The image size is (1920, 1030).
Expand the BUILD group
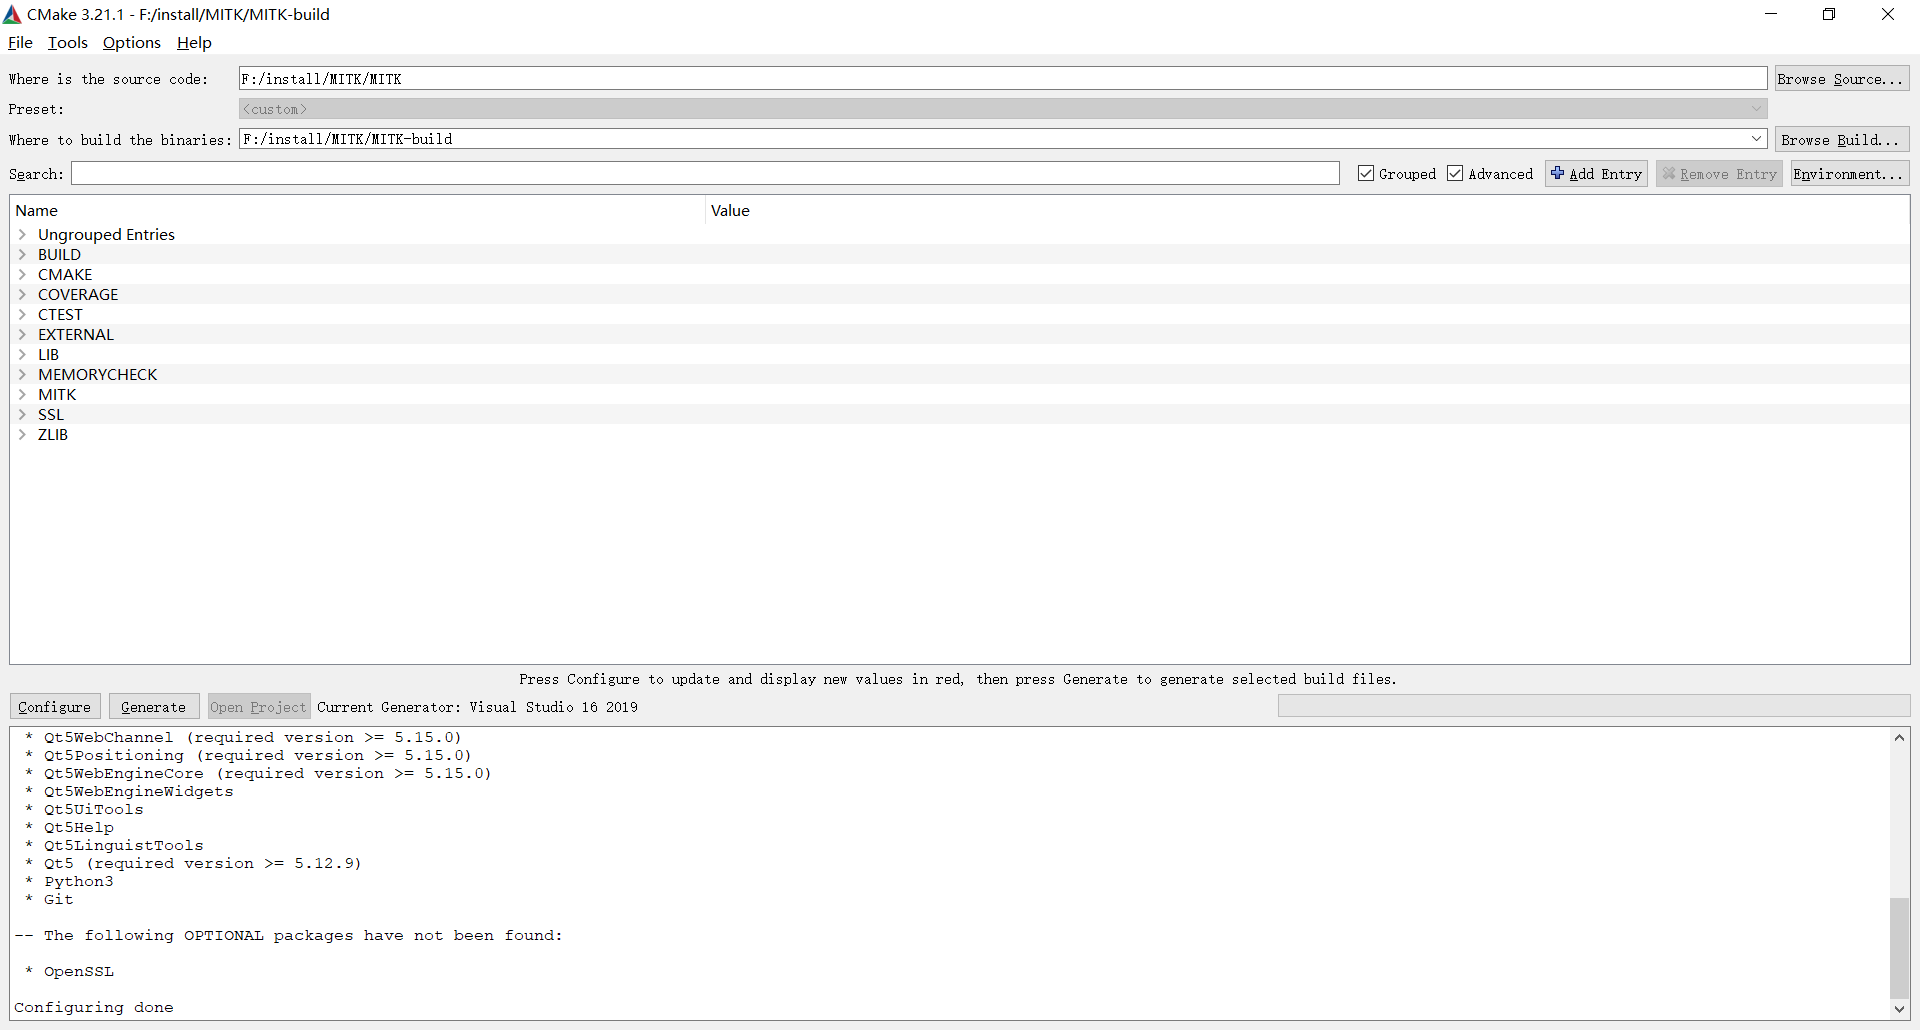(x=22, y=254)
